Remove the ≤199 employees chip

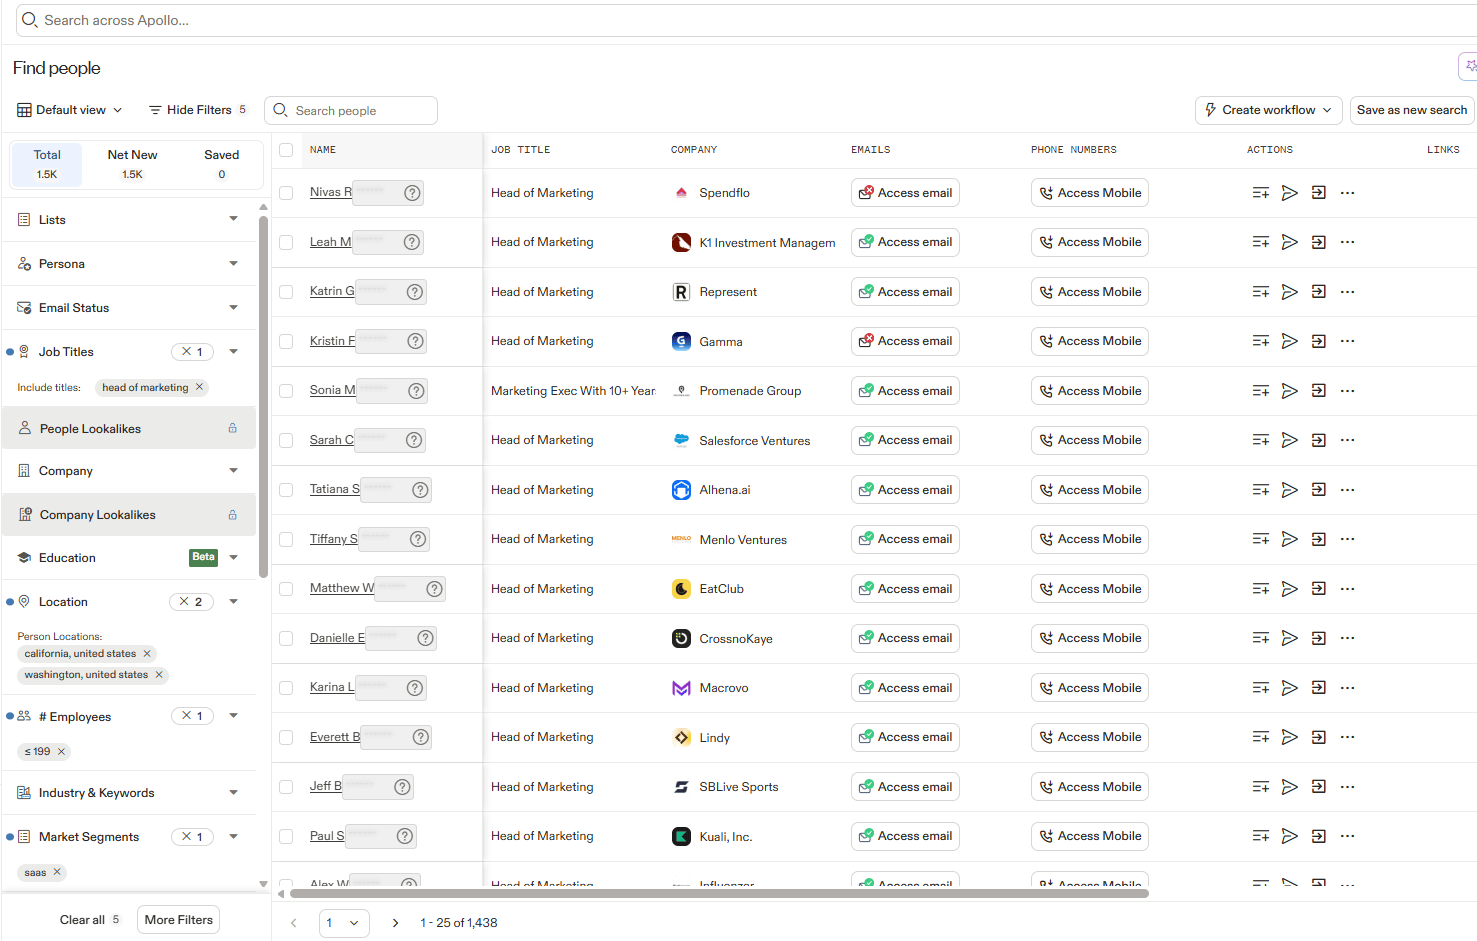pyautogui.click(x=61, y=752)
